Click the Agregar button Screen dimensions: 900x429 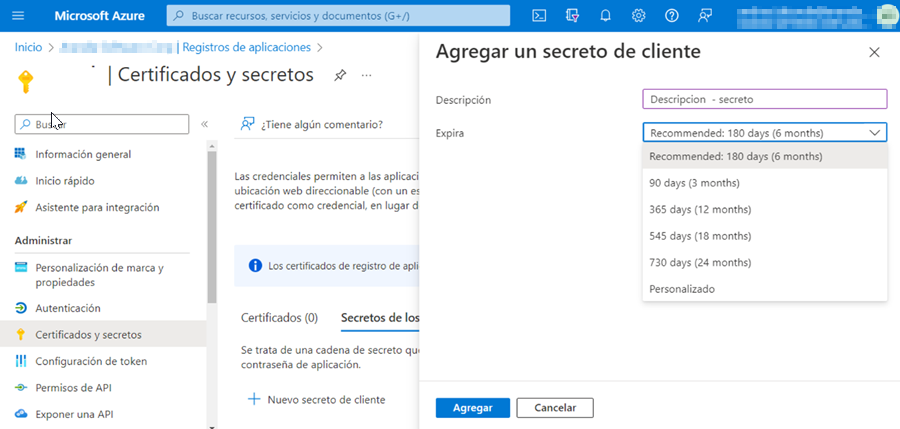(x=472, y=408)
